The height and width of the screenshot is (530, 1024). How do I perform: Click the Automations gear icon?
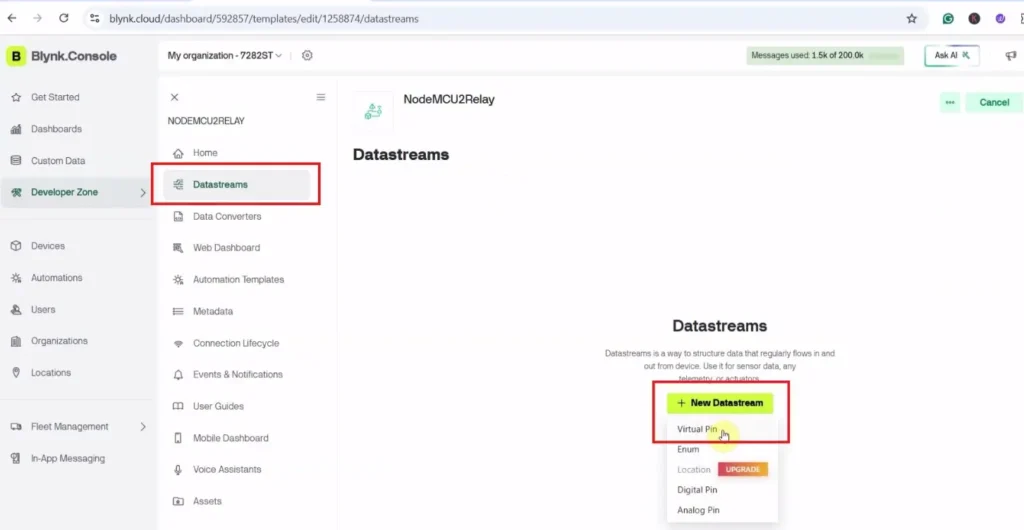coord(16,278)
